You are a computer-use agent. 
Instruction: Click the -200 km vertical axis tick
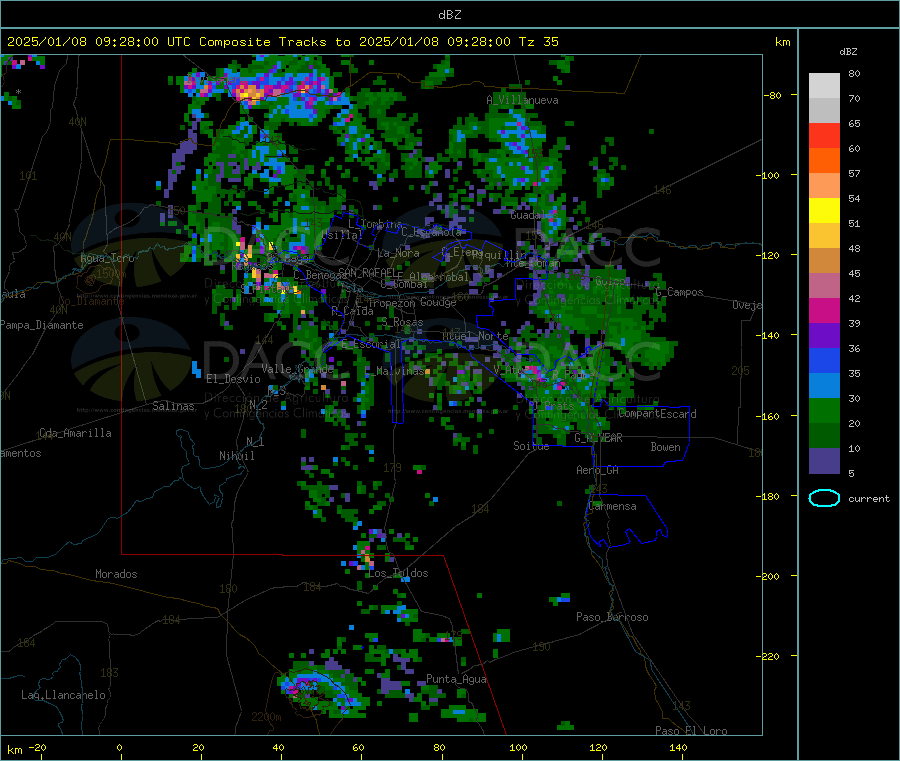[x=769, y=576]
